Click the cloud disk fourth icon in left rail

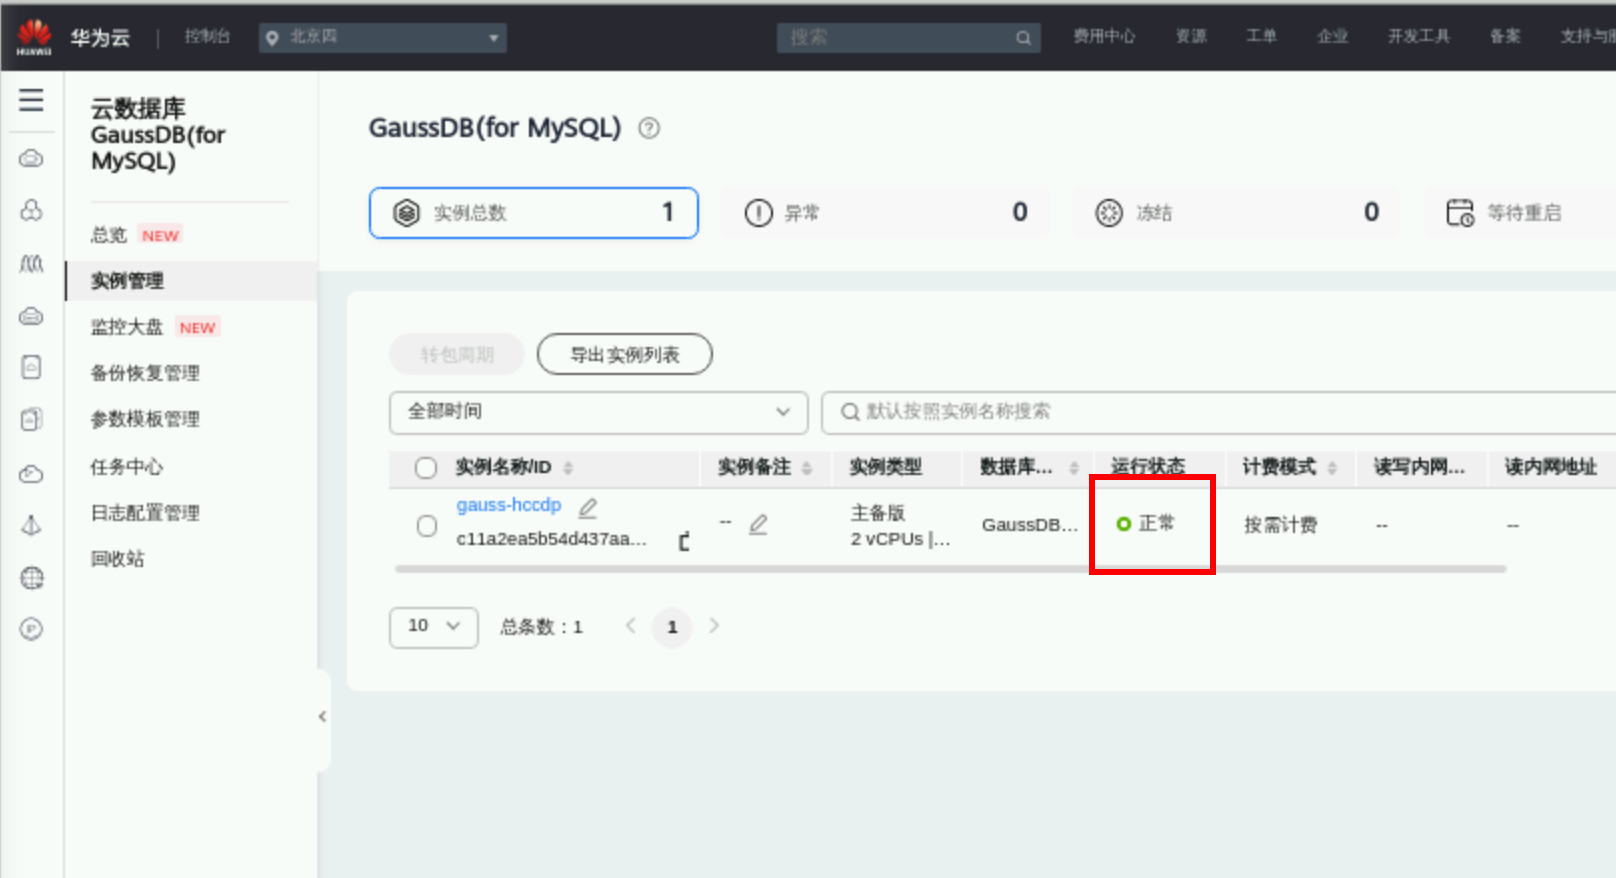point(31,316)
